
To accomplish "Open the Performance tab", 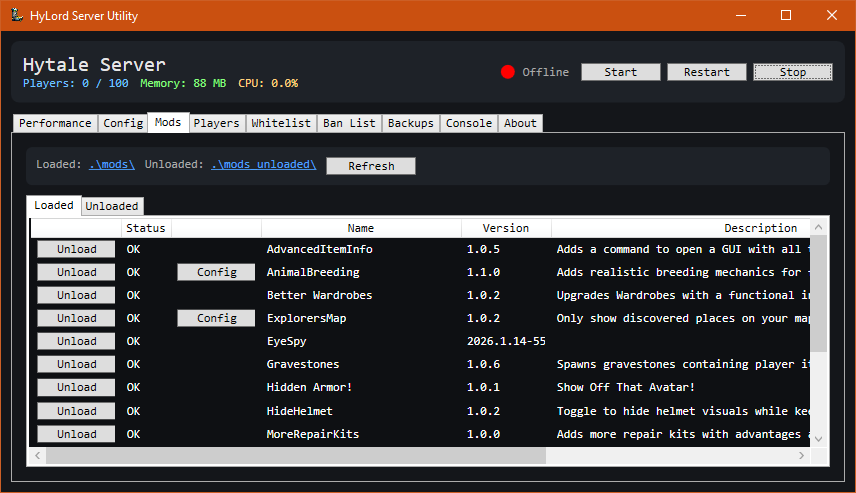I will pos(55,123).
